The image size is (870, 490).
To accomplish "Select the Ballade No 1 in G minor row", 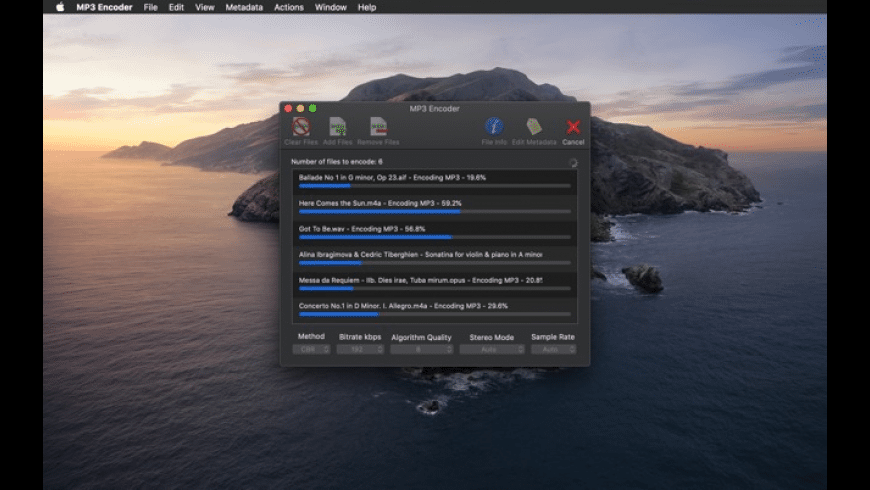I will [435, 177].
